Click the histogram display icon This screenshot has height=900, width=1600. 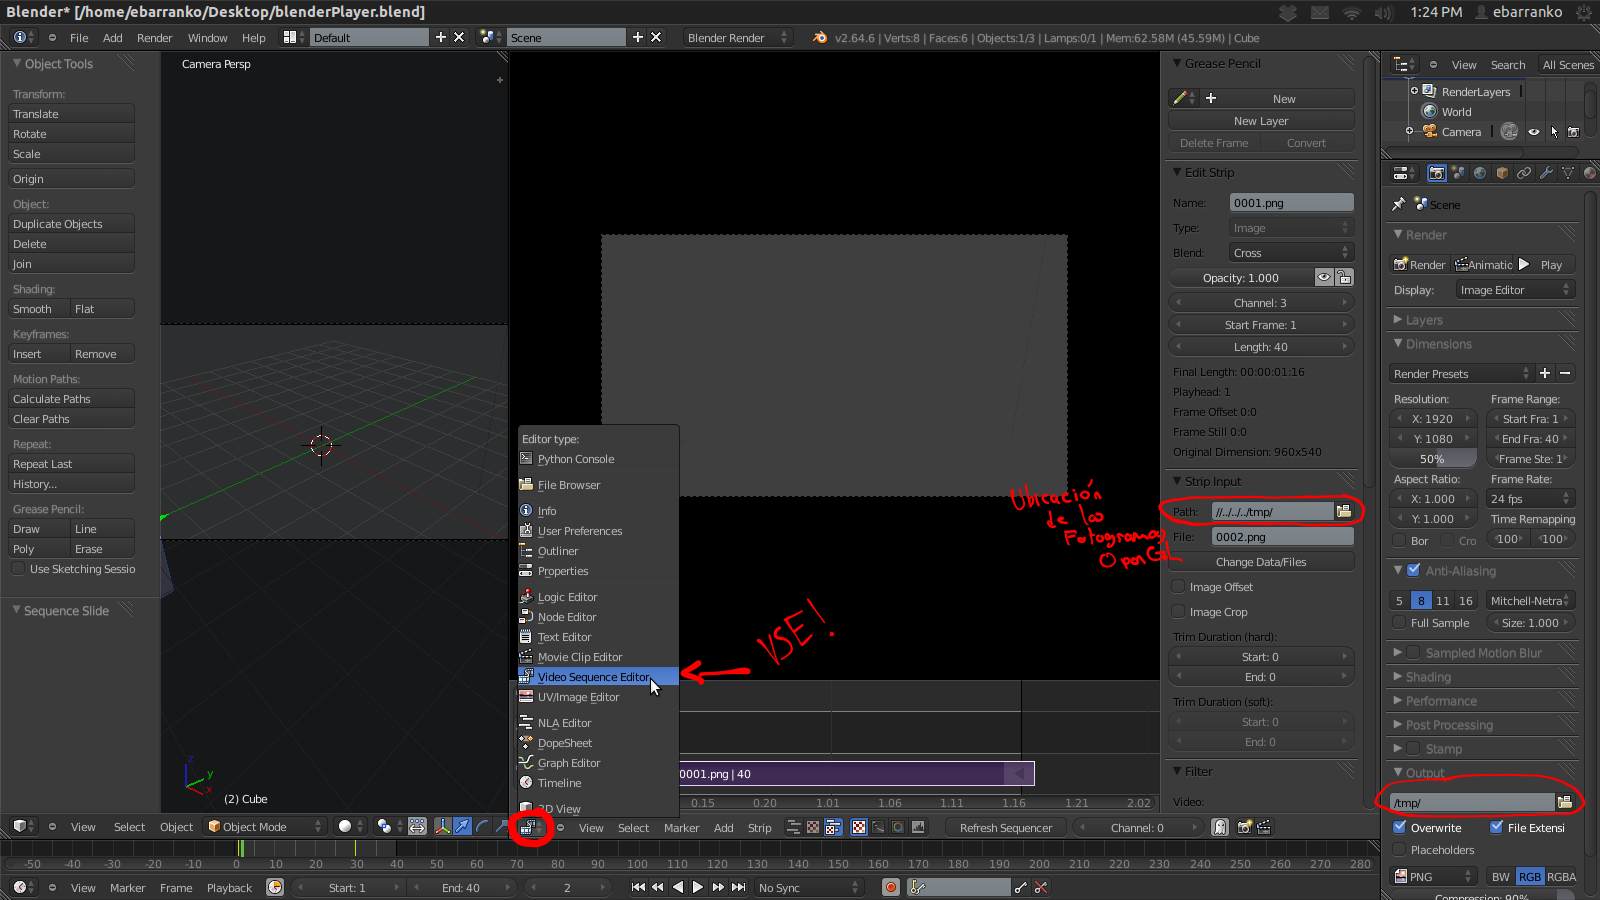(x=918, y=827)
